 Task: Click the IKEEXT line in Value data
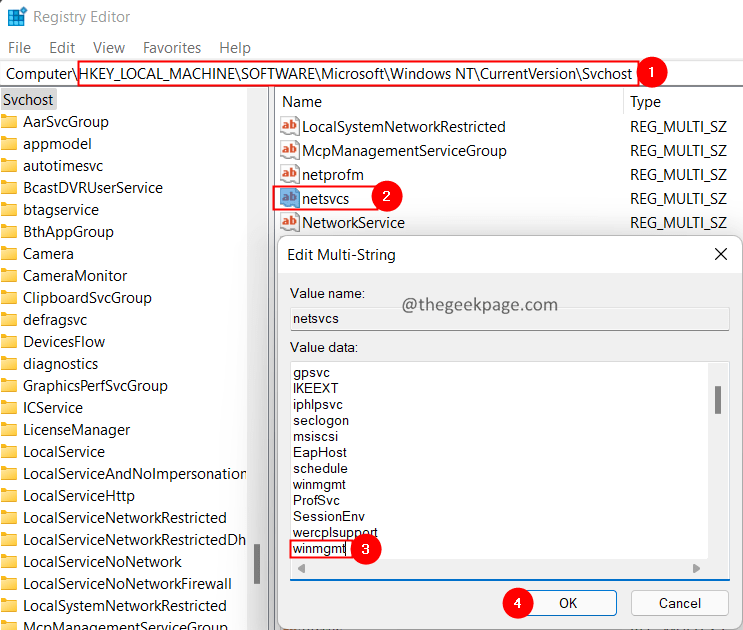point(315,388)
